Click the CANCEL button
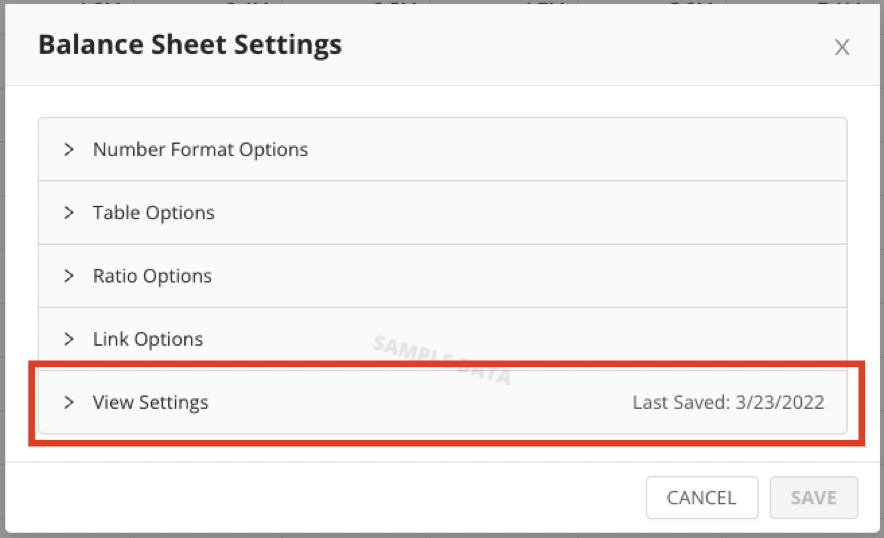Viewport: 884px width, 538px height. [702, 497]
